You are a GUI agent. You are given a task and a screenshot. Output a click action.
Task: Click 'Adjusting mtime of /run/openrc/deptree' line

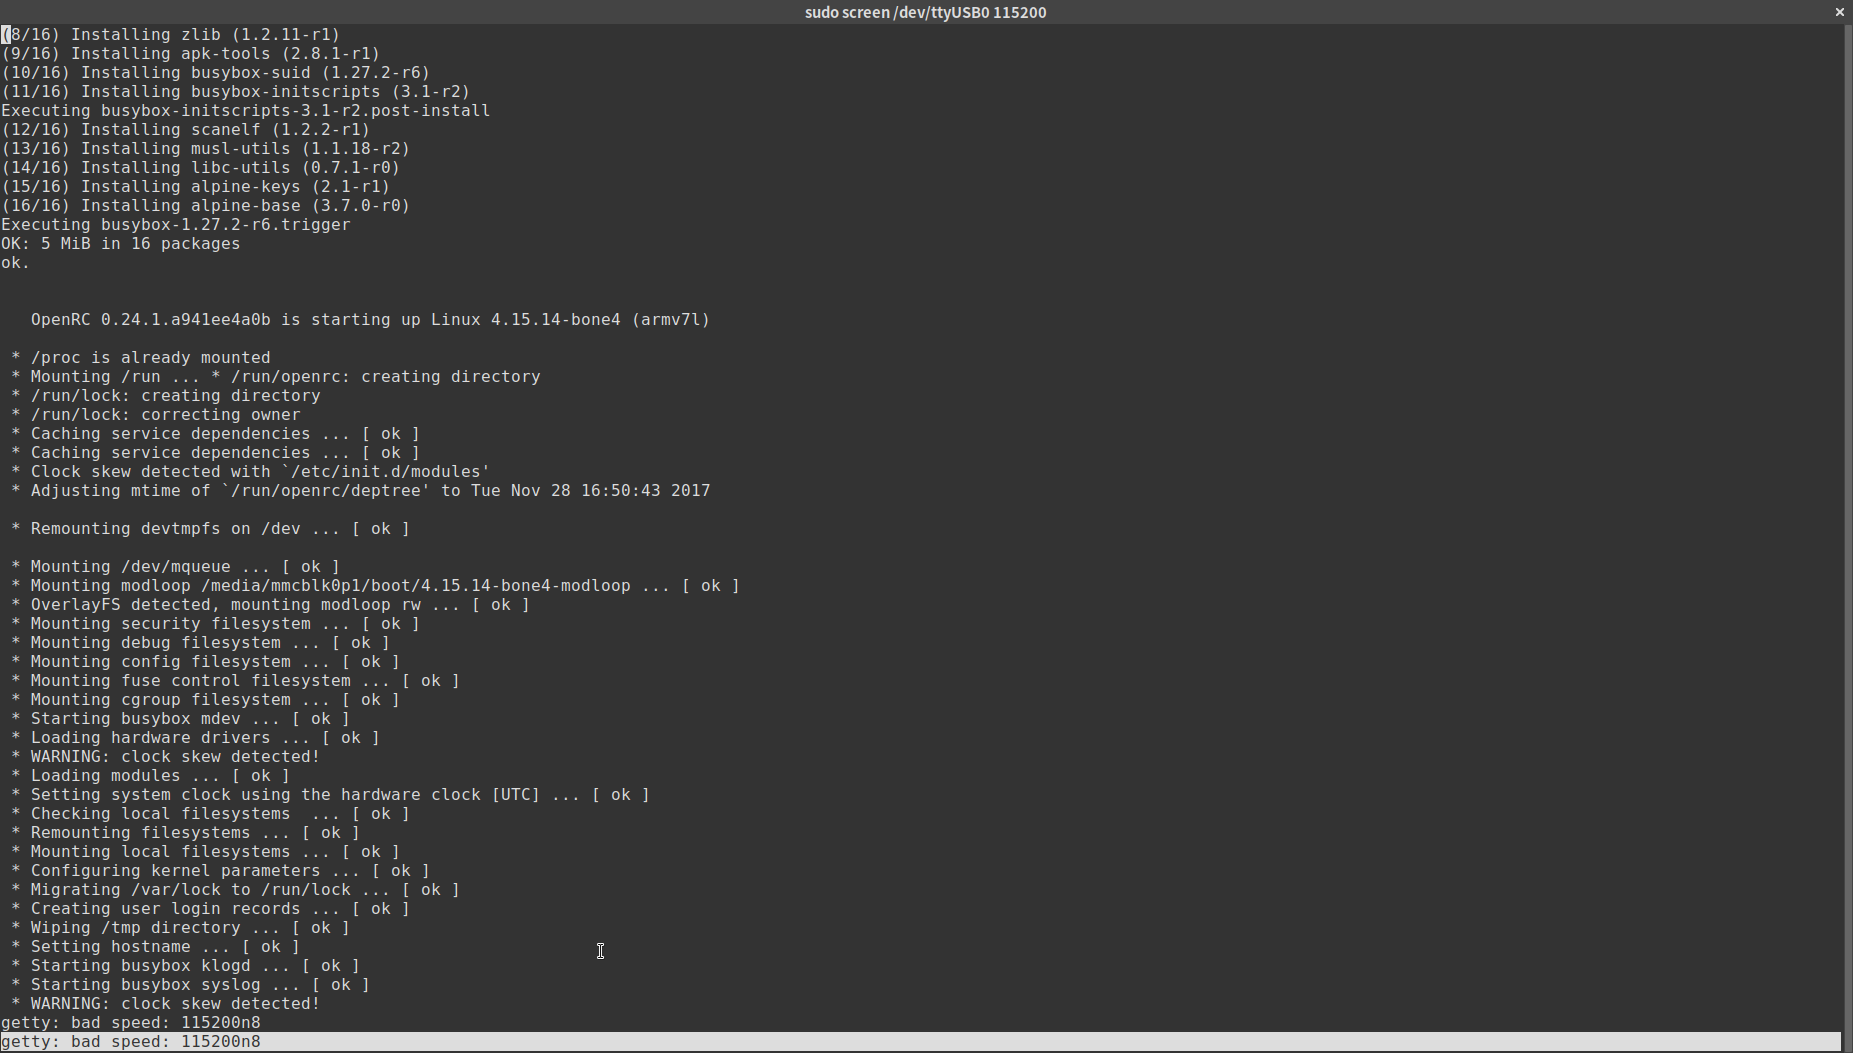361,490
